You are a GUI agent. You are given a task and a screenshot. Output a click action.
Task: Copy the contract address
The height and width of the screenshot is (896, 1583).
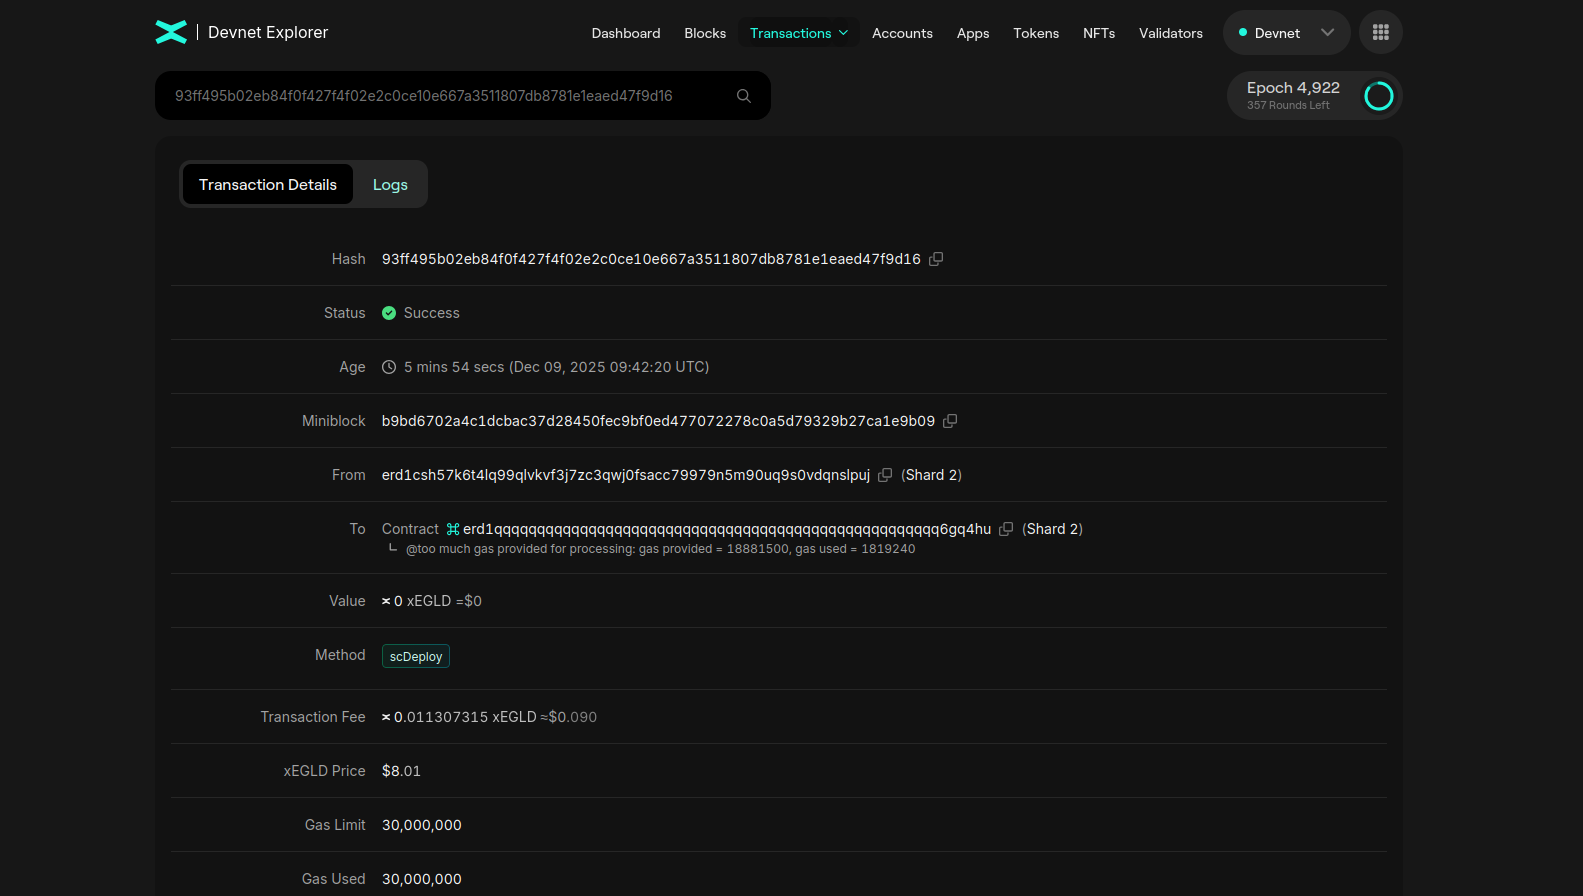pyautogui.click(x=1006, y=529)
